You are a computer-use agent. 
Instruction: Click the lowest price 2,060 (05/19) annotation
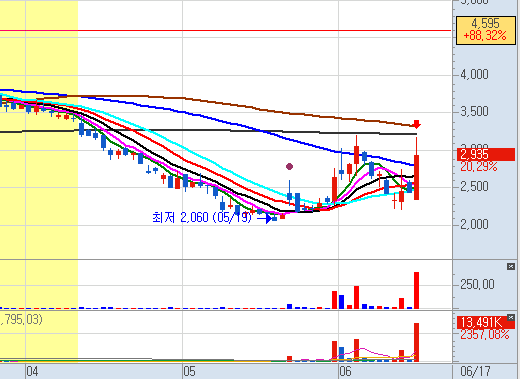pos(202,217)
